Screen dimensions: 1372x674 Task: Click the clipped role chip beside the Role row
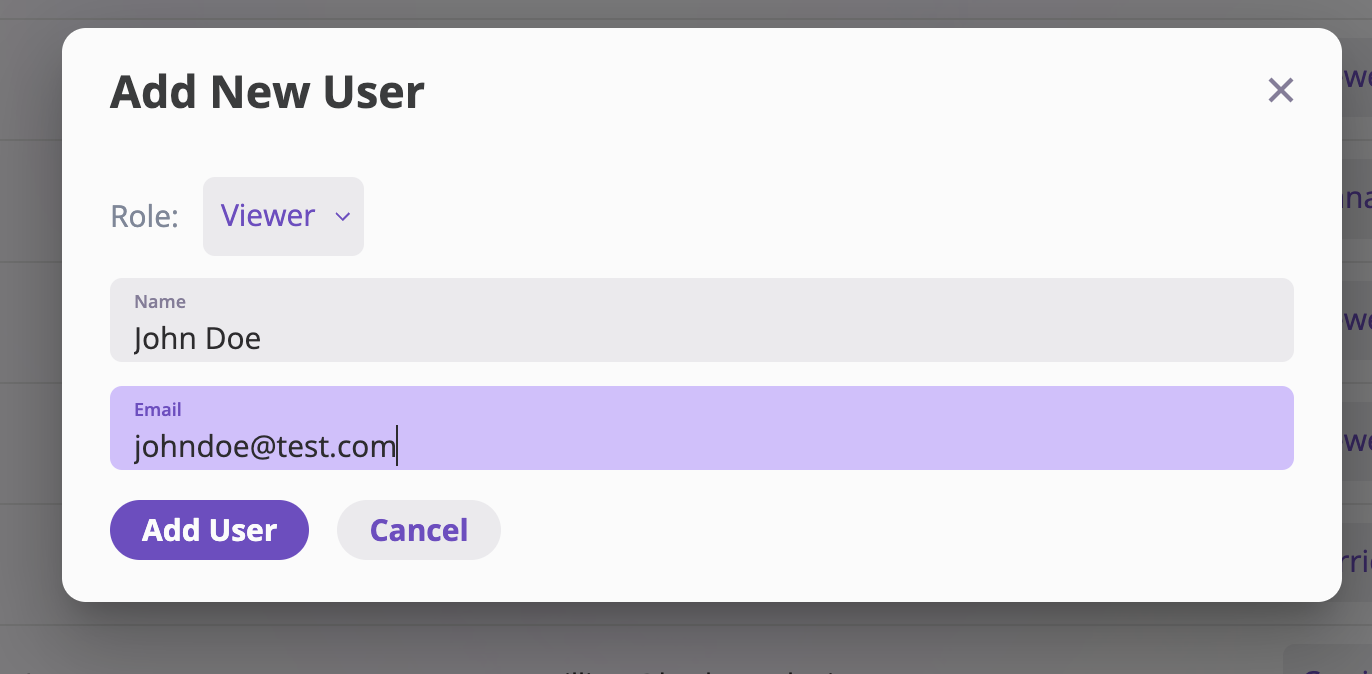coord(1357,198)
